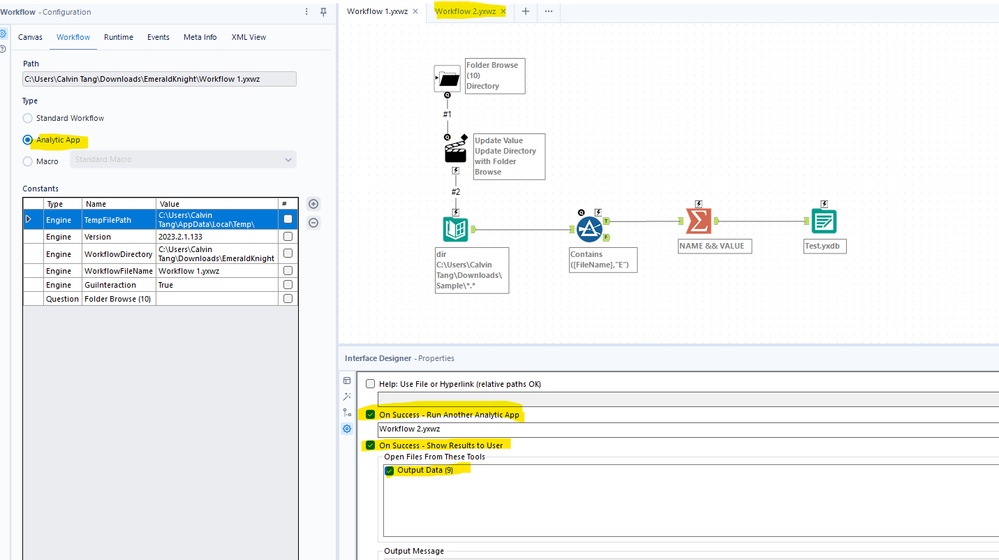Click the Update Value action tool icon

click(x=455, y=153)
